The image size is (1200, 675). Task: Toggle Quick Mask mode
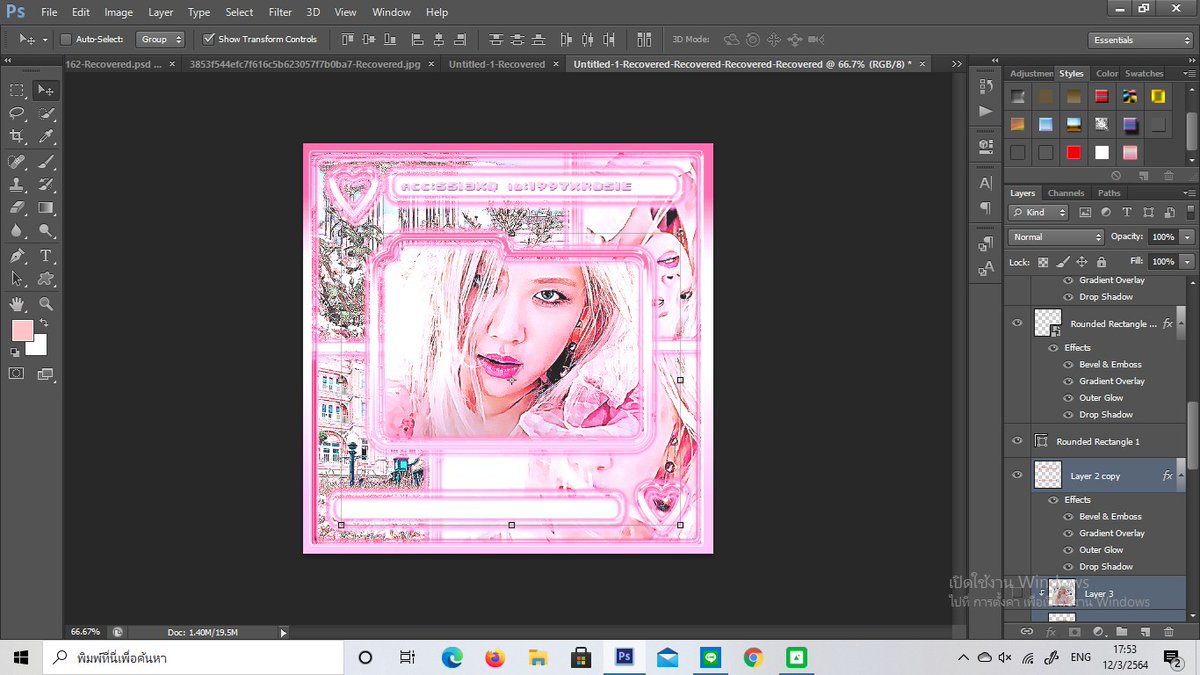[x=17, y=374]
